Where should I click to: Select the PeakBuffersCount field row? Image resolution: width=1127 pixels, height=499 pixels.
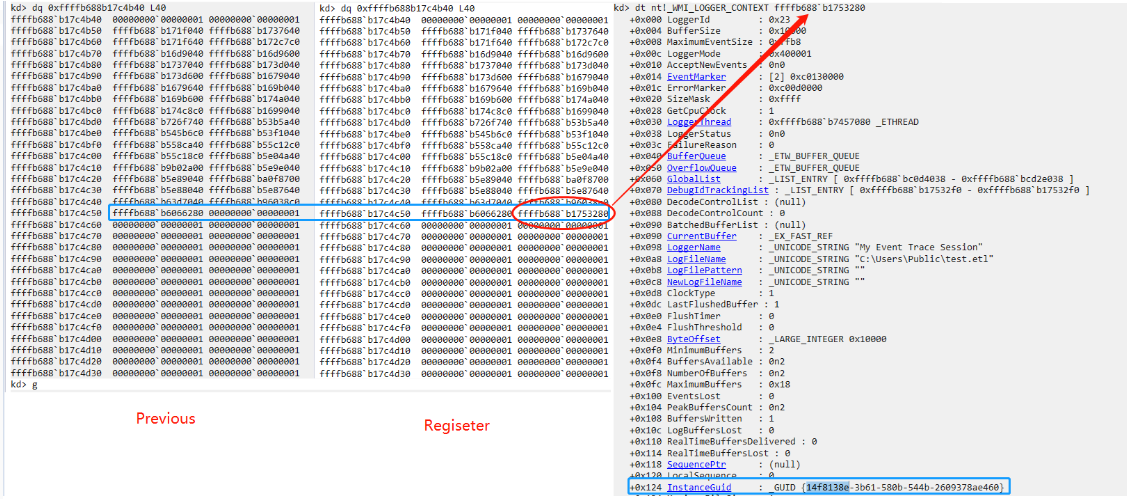coord(708,408)
